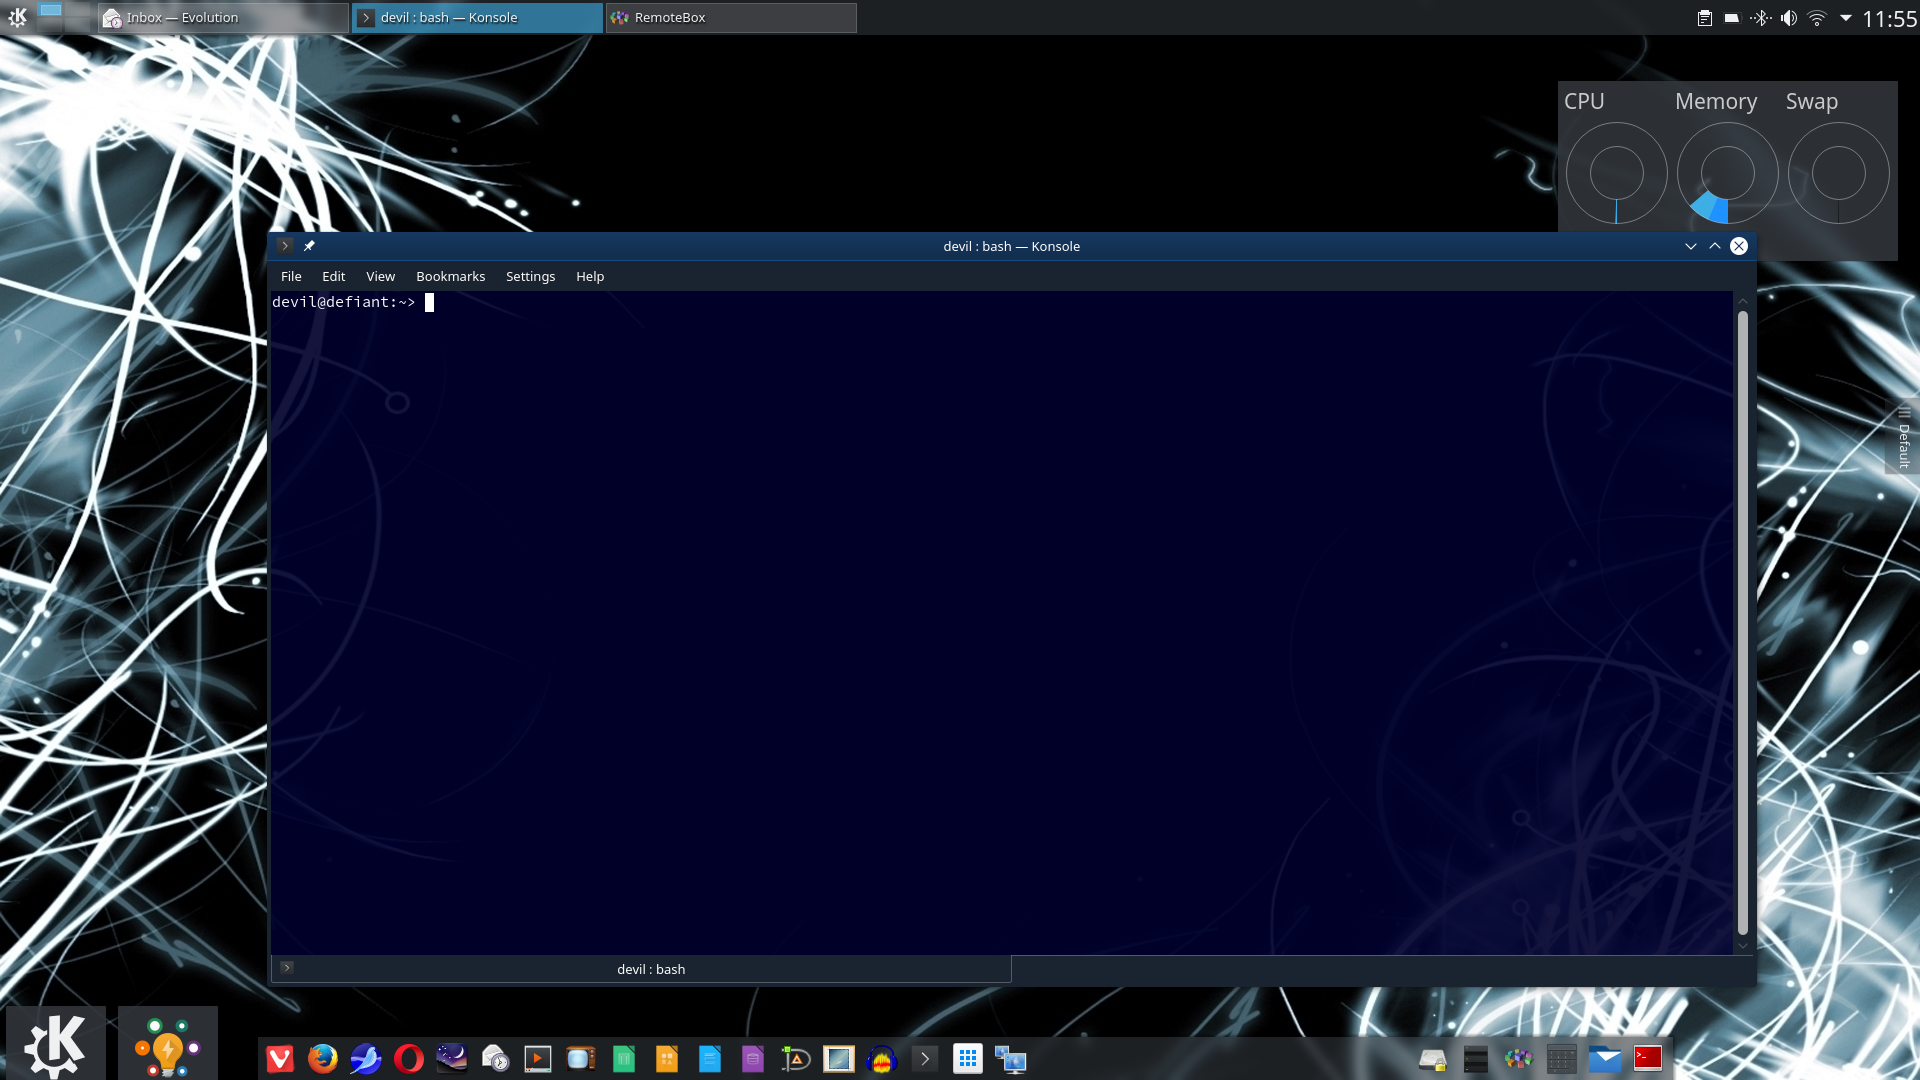Open the Bookmarks menu
This screenshot has width=1920, height=1080.
[450, 276]
